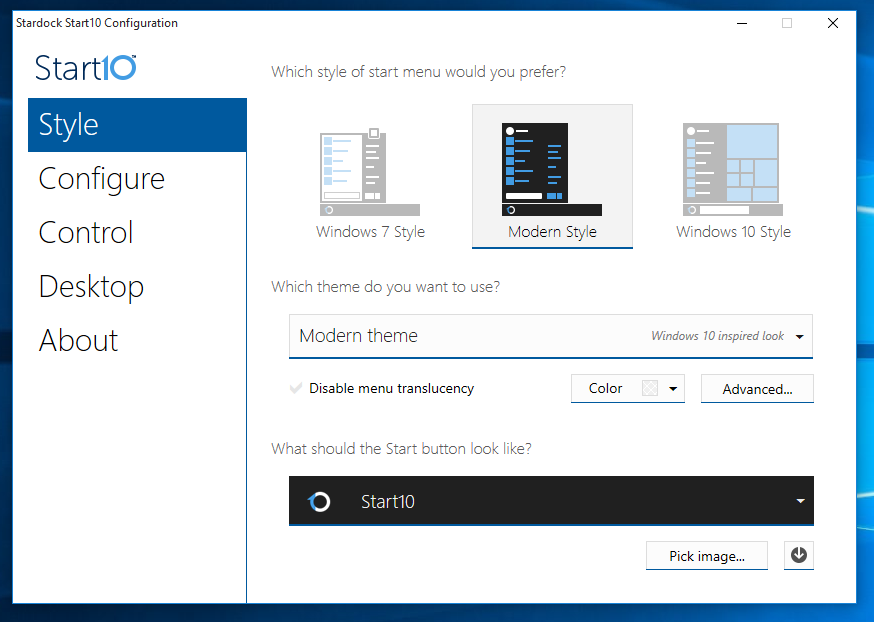This screenshot has width=874, height=622.
Task: Go to the Control section
Action: pyautogui.click(x=86, y=232)
